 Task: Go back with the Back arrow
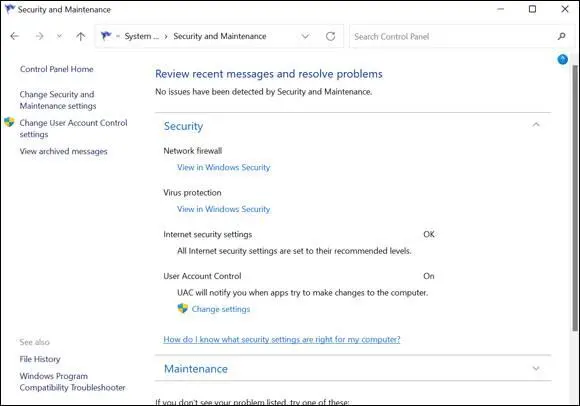[x=14, y=36]
